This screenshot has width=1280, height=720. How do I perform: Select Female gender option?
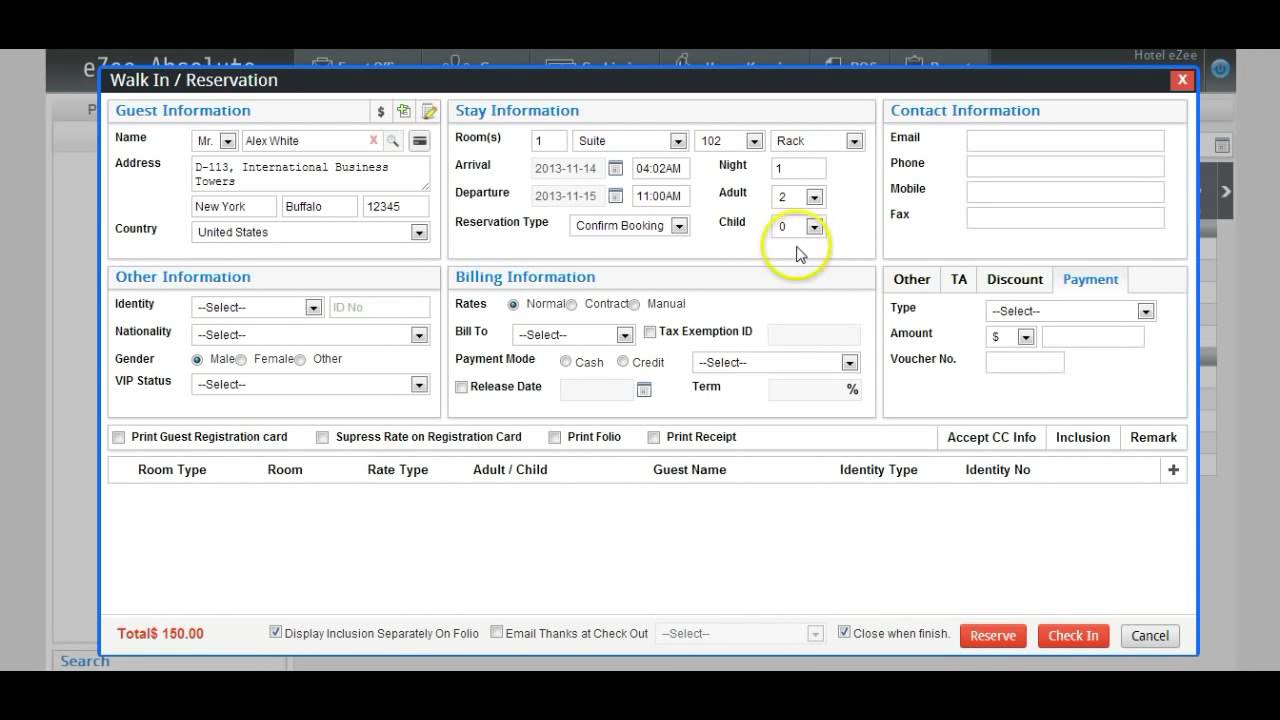(241, 360)
